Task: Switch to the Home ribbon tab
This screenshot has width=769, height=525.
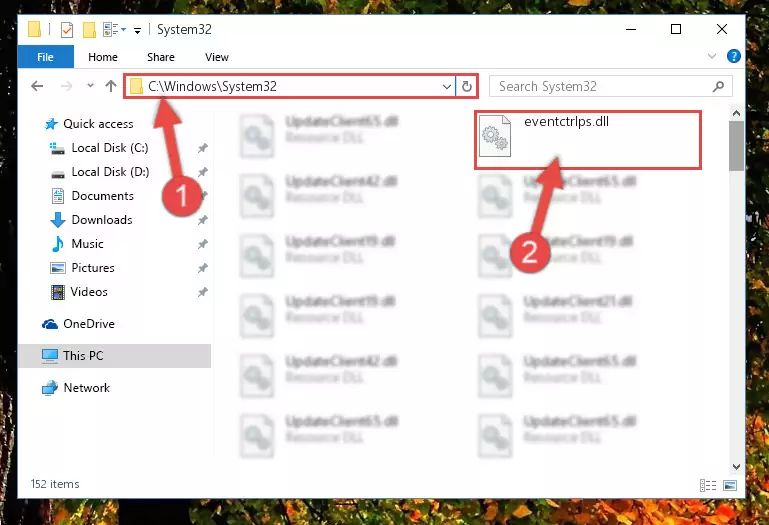Action: [103, 57]
